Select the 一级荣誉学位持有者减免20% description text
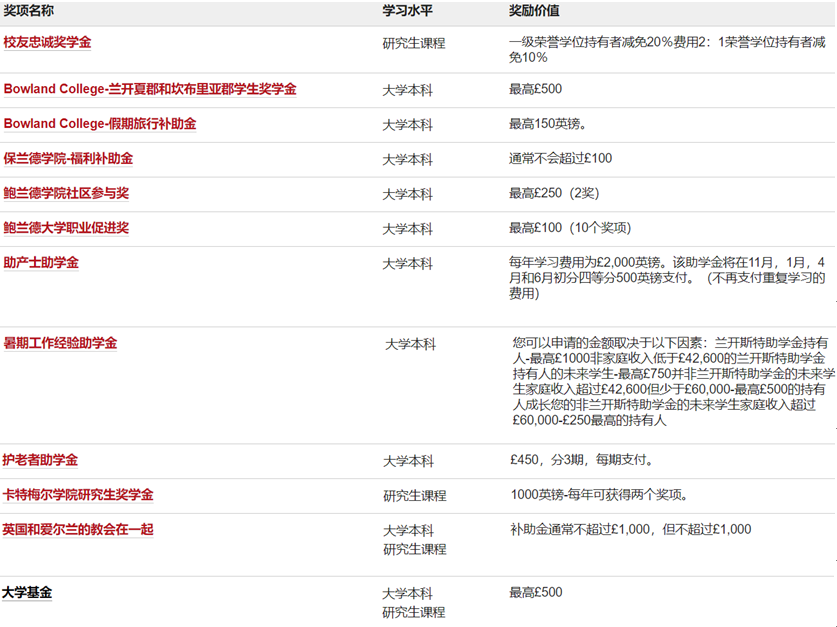837x627 pixels. click(667, 50)
